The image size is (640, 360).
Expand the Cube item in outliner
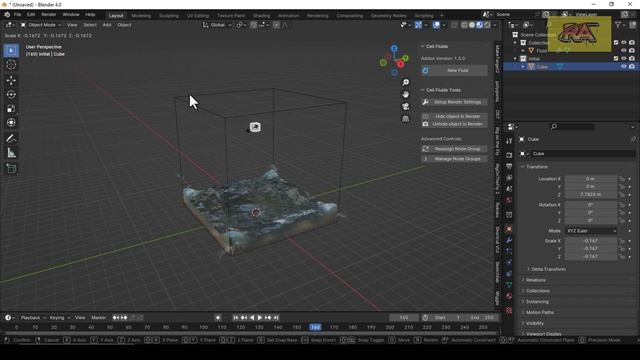coord(523,67)
